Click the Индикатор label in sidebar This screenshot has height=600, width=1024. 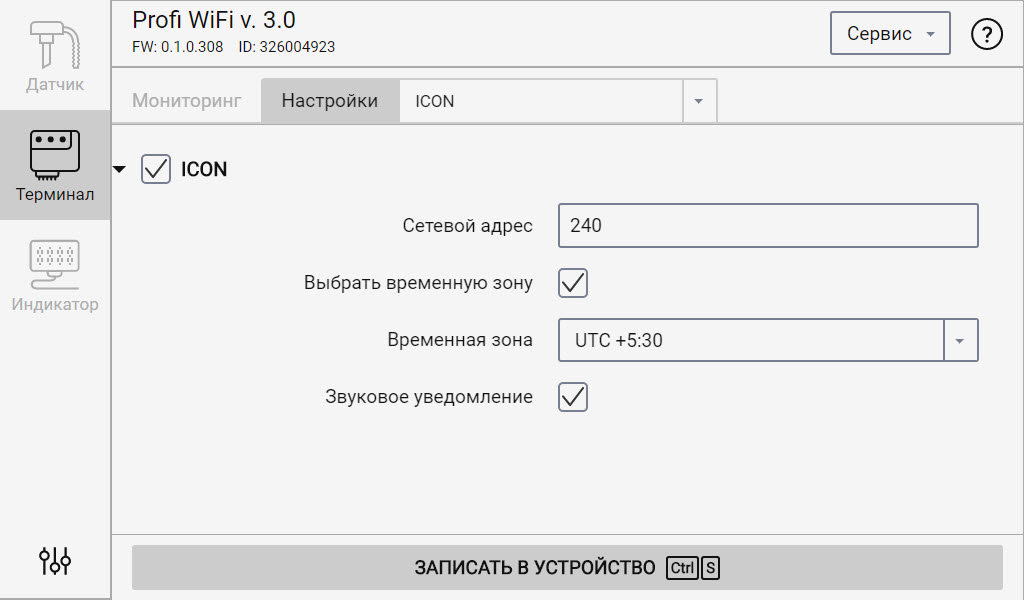point(55,304)
